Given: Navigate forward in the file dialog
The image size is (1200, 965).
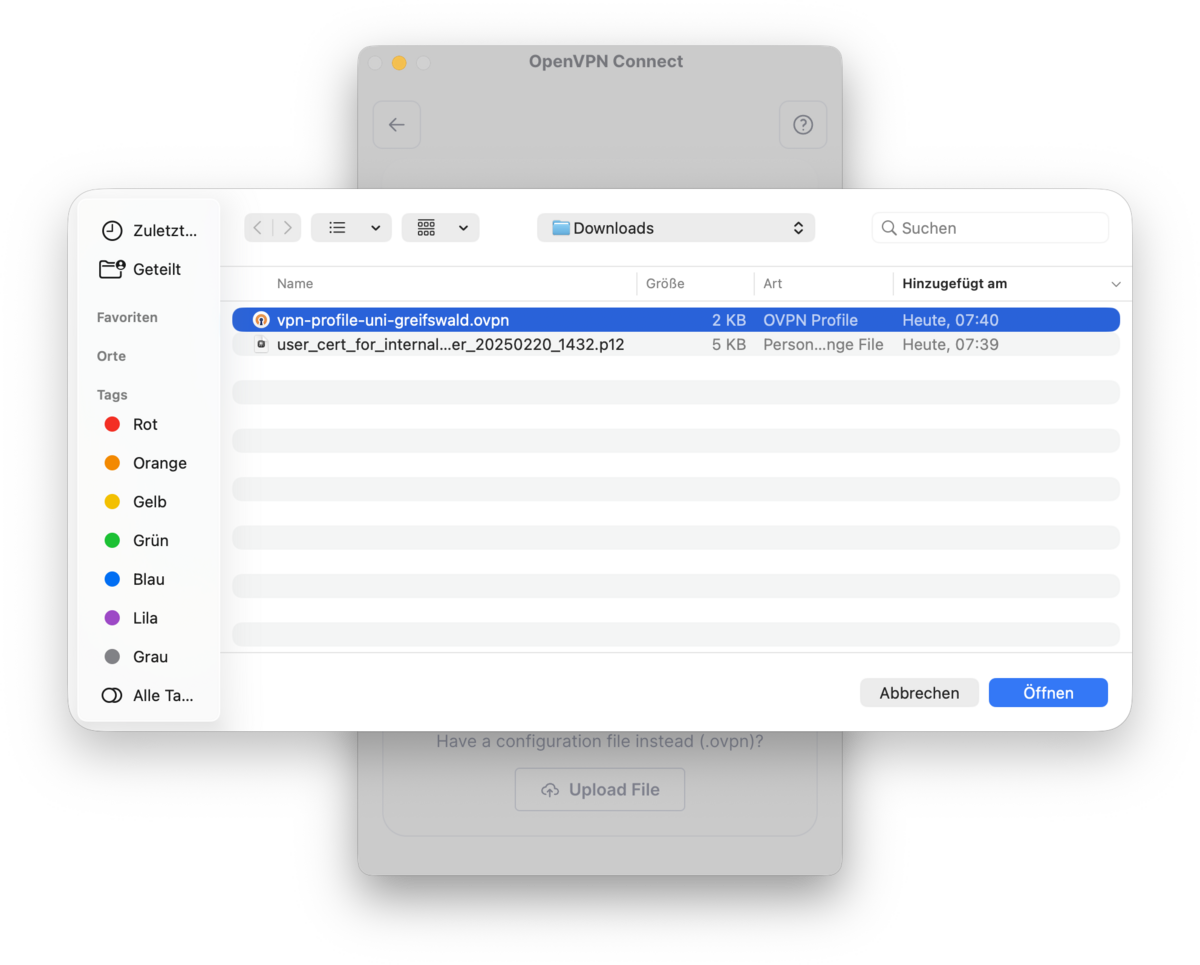Looking at the screenshot, I should (x=287, y=228).
